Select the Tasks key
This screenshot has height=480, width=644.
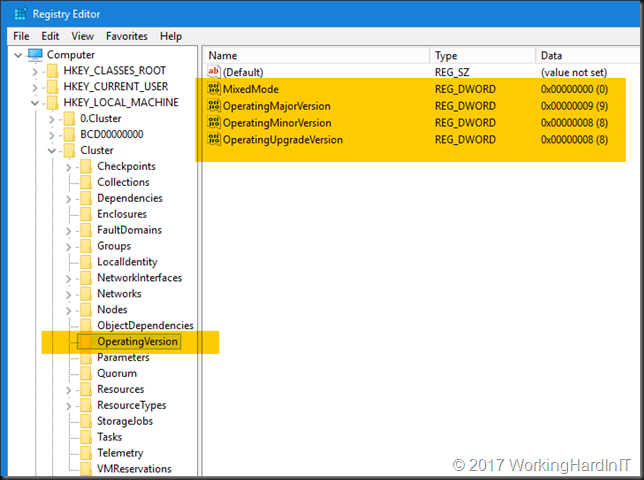point(109,437)
